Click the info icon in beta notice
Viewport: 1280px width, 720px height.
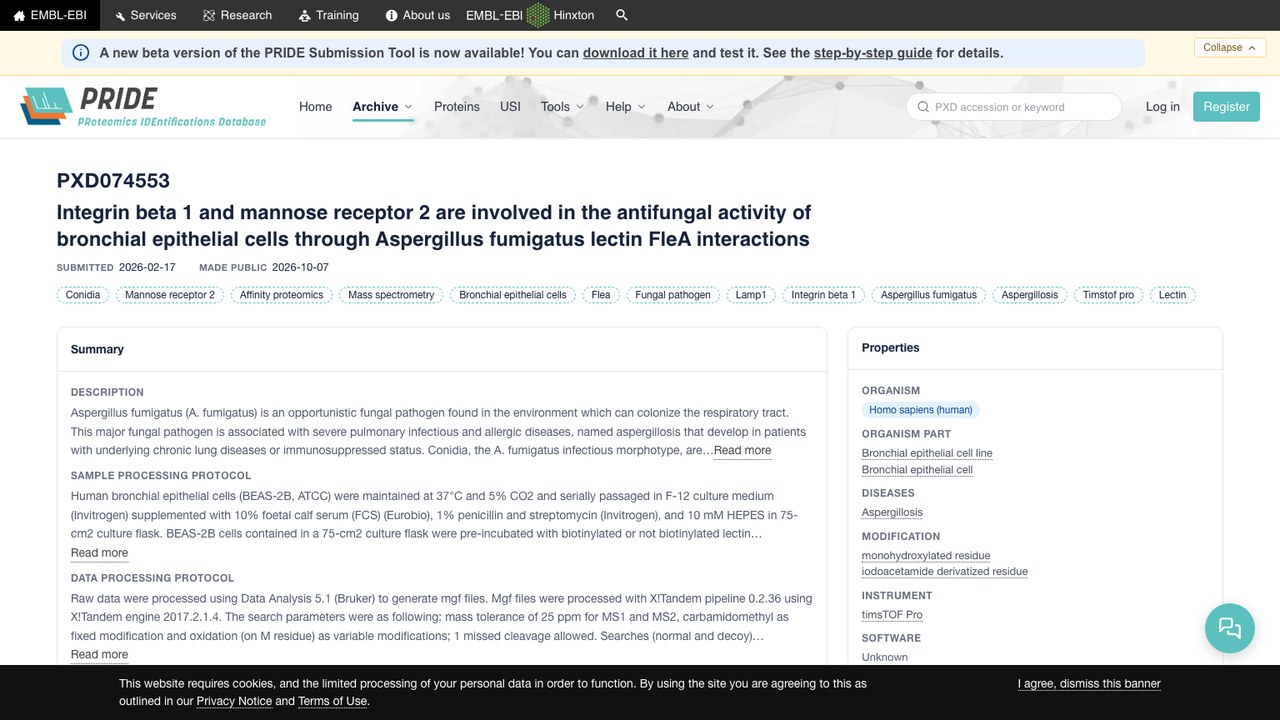[81, 53]
